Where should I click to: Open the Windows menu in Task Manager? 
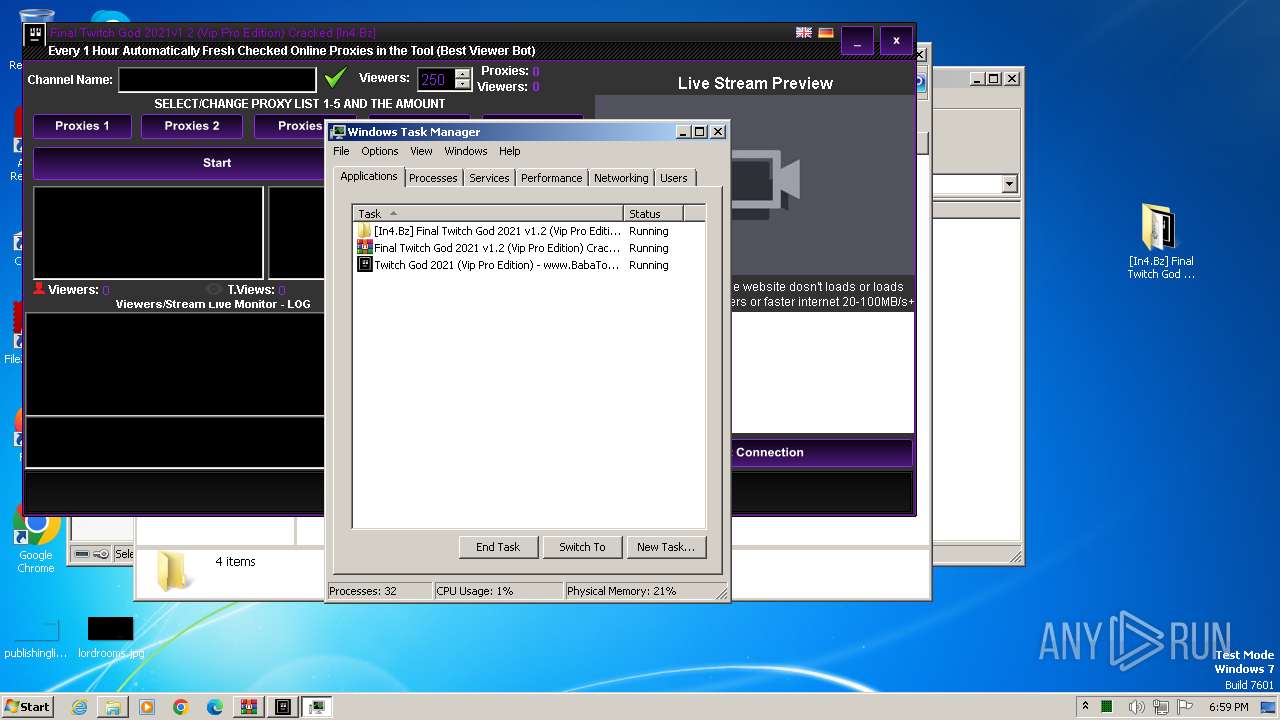click(x=466, y=151)
